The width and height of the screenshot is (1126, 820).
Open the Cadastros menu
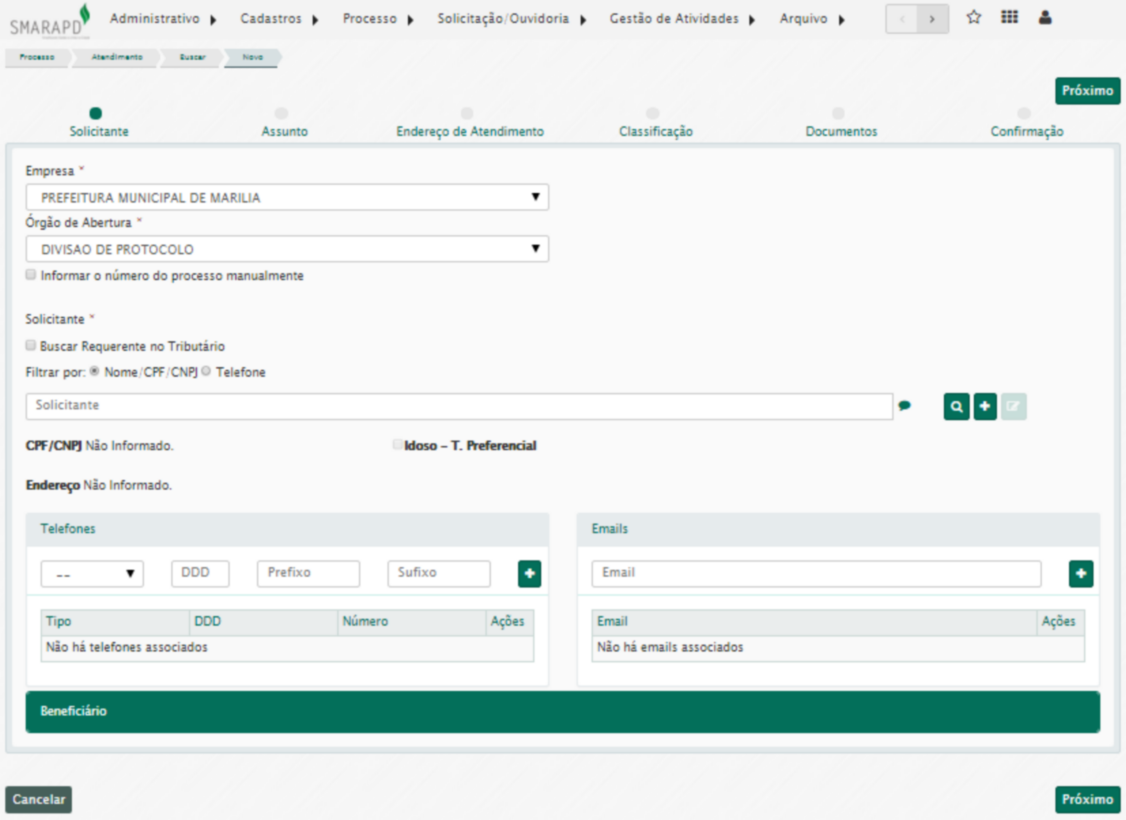coord(279,19)
